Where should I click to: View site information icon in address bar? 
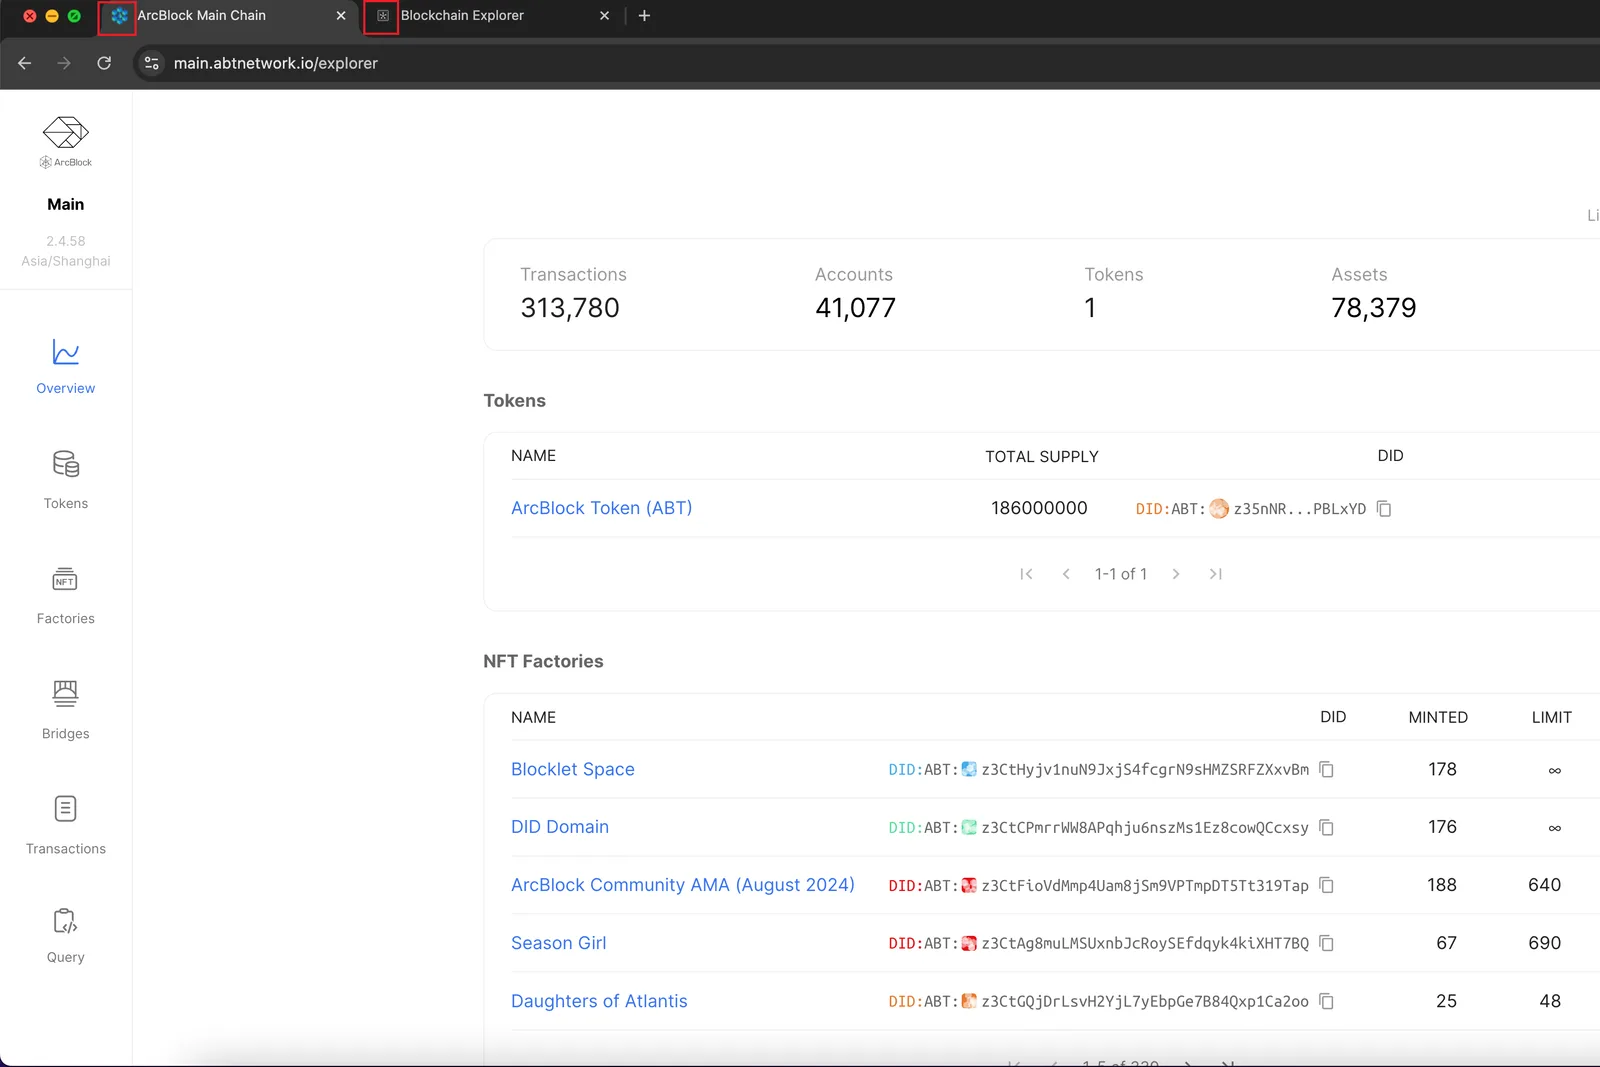151,63
